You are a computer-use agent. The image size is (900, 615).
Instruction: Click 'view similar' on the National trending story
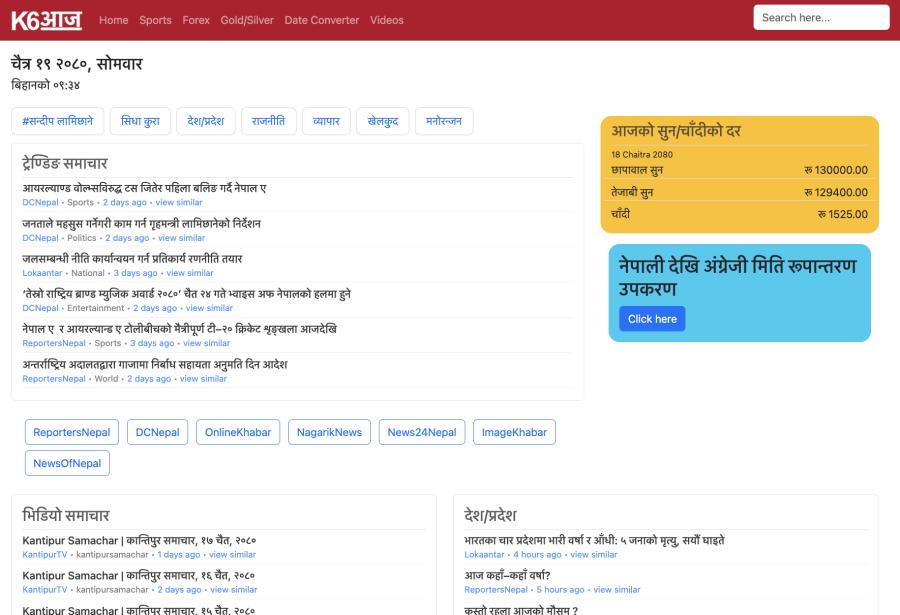point(190,273)
